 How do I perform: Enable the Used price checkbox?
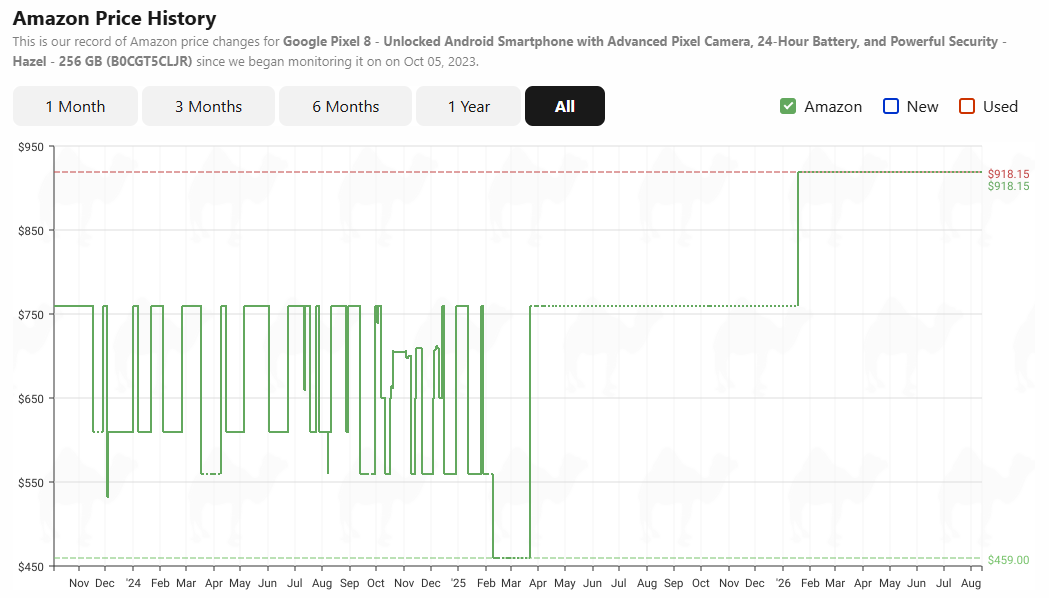tap(967, 106)
